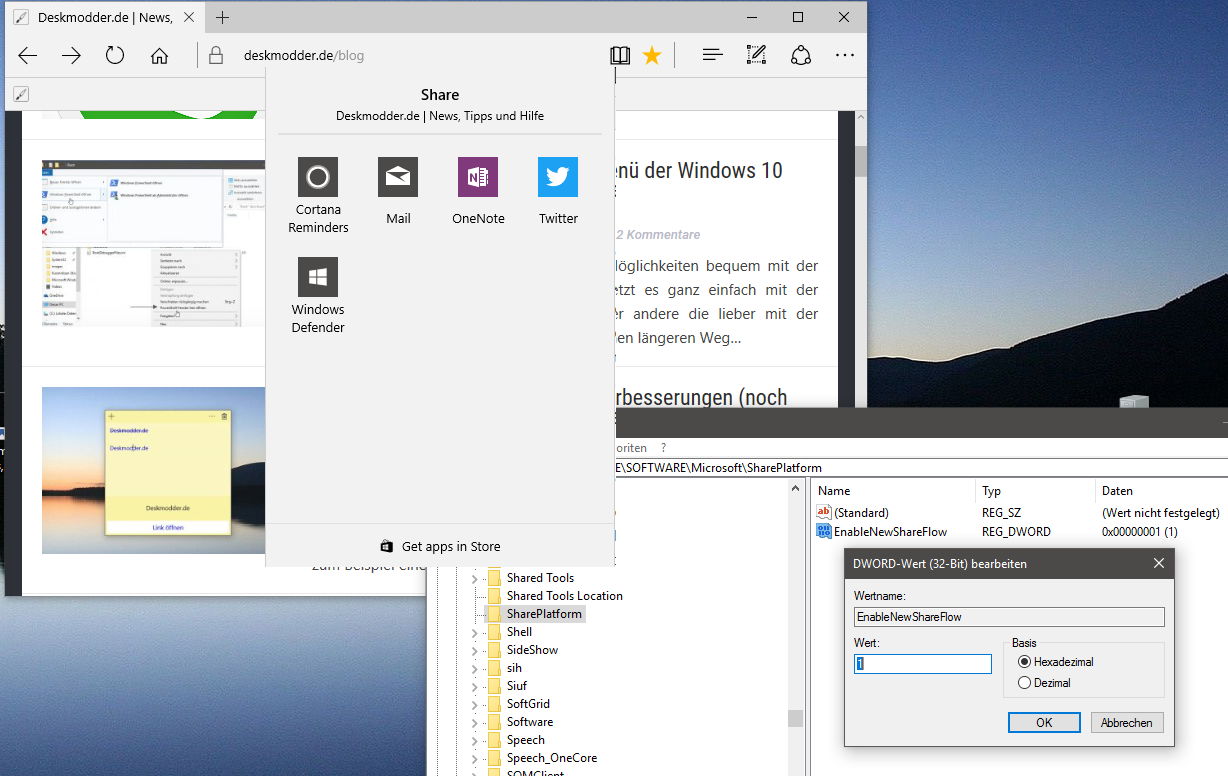Click the registry tree scrollbar thumb
1228x776 pixels.
795,718
